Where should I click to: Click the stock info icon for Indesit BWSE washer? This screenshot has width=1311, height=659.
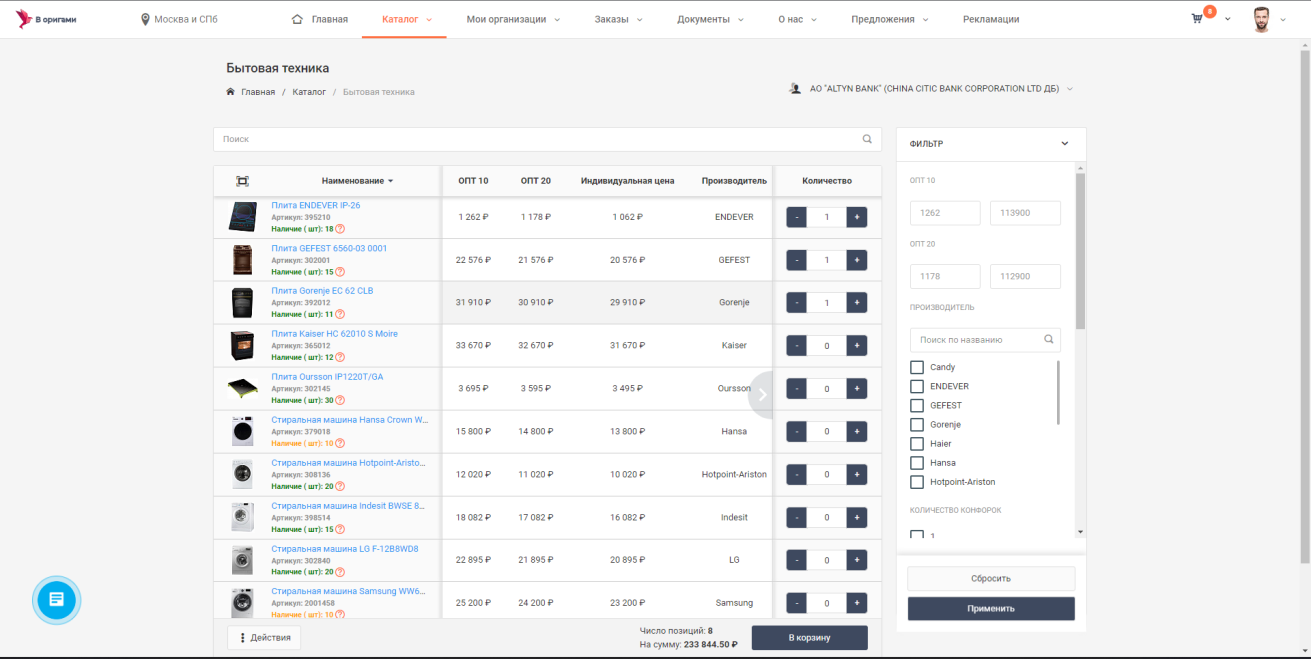[x=340, y=529]
